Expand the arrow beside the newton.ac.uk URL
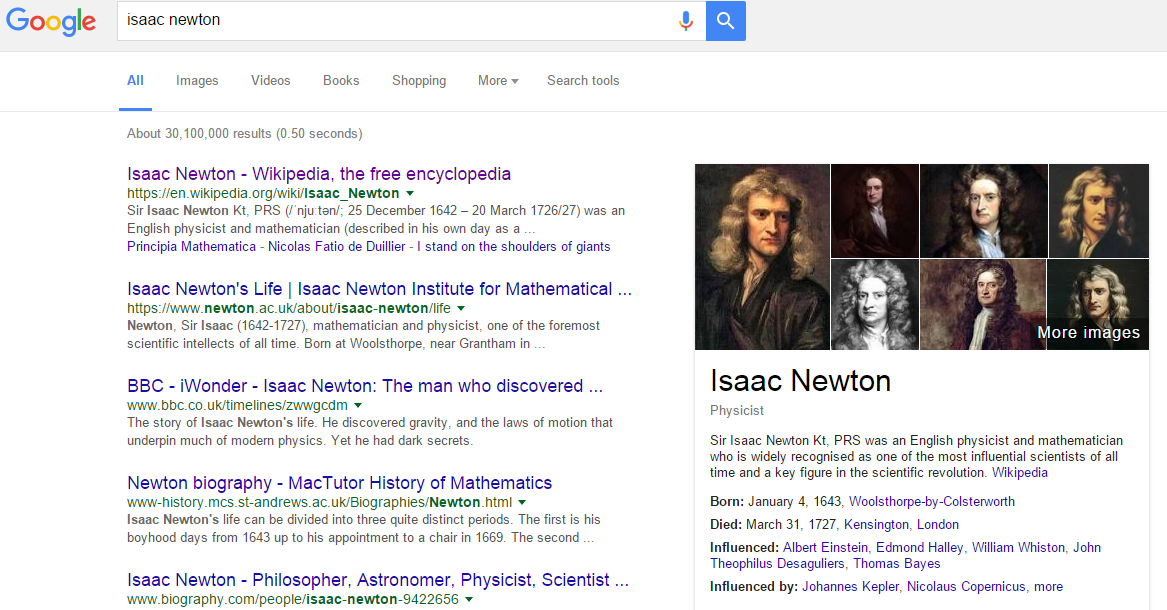The width and height of the screenshot is (1167, 610). pyautogui.click(x=461, y=308)
